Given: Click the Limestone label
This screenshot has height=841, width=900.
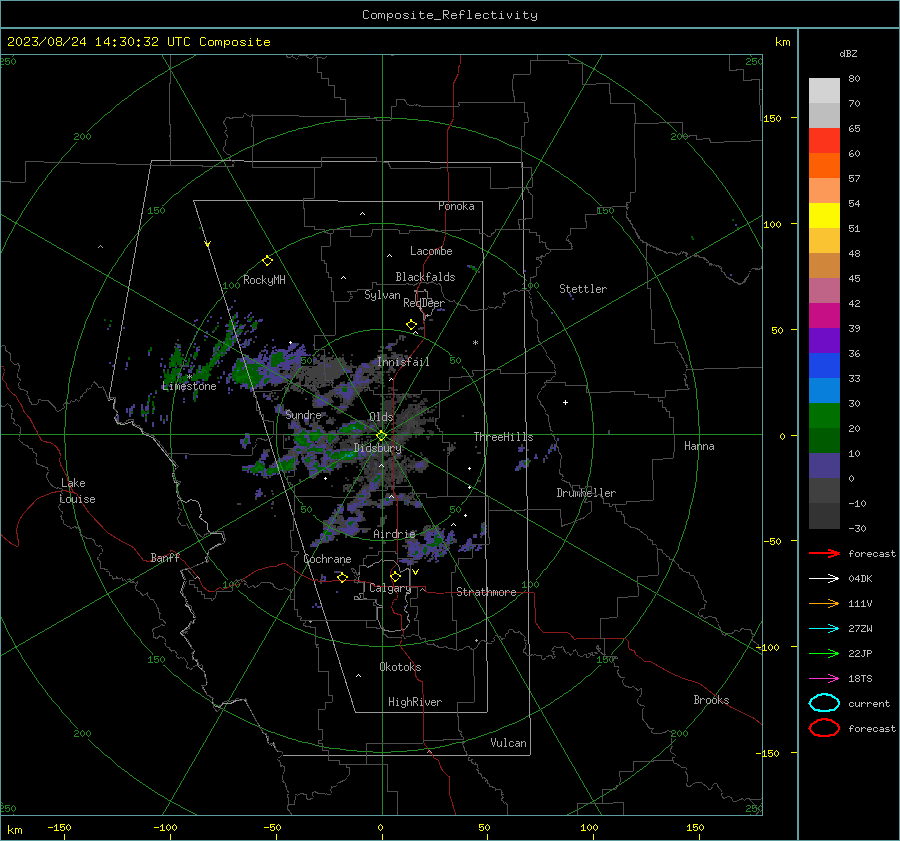Looking at the screenshot, I should pyautogui.click(x=189, y=386).
